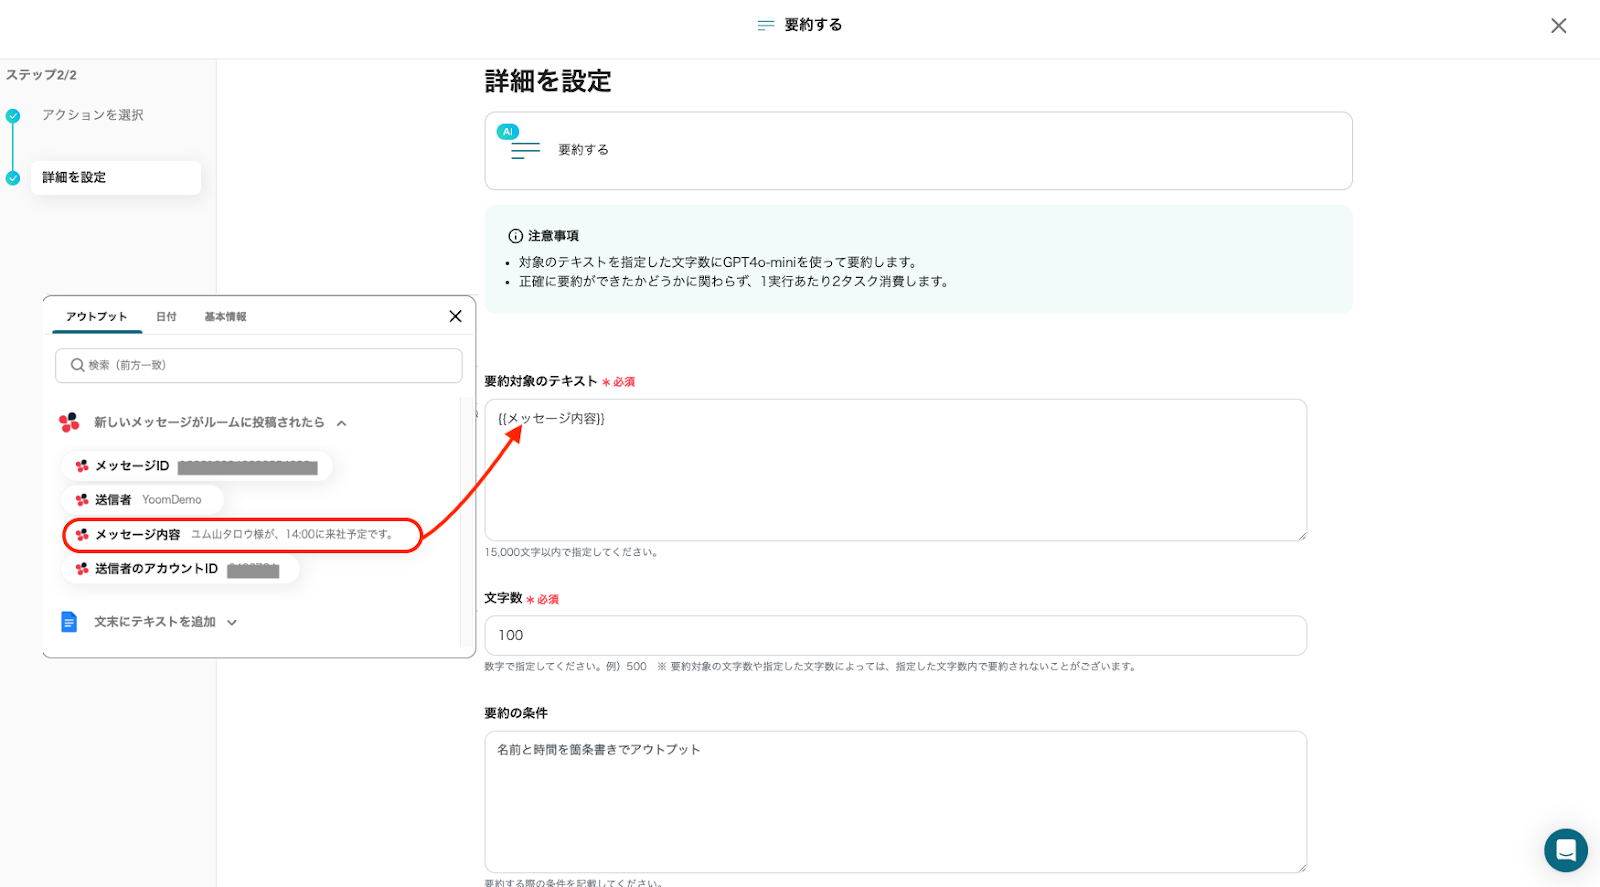Go to the アクションを選択 step
This screenshot has width=1600, height=887.
[x=93, y=115]
